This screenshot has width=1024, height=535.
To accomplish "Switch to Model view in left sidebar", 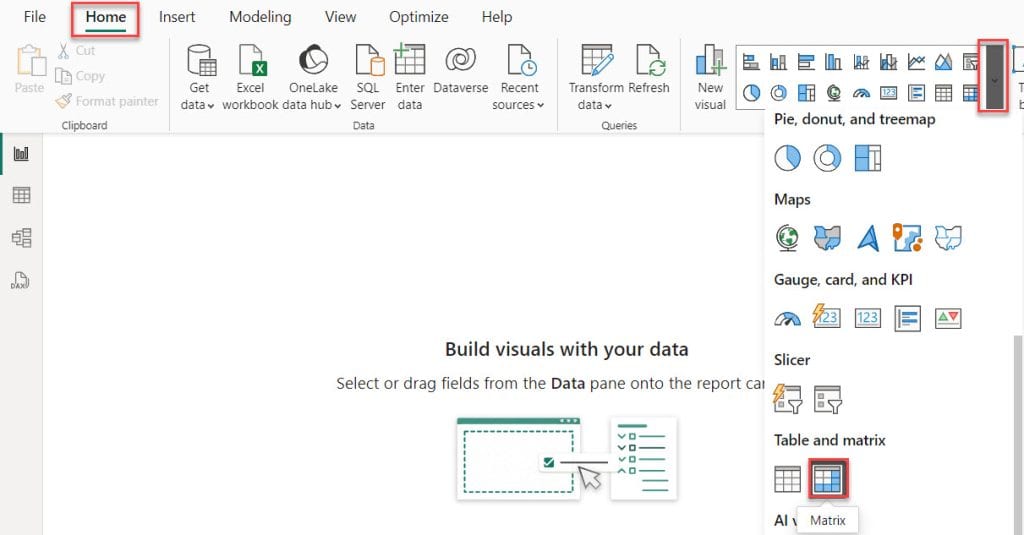I will click(x=22, y=237).
